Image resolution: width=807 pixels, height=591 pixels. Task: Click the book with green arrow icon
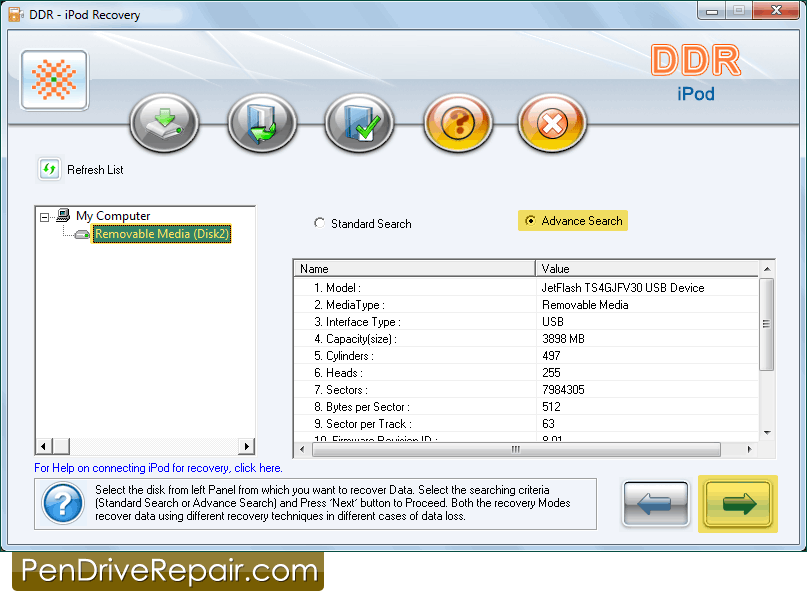pyautogui.click(x=262, y=123)
